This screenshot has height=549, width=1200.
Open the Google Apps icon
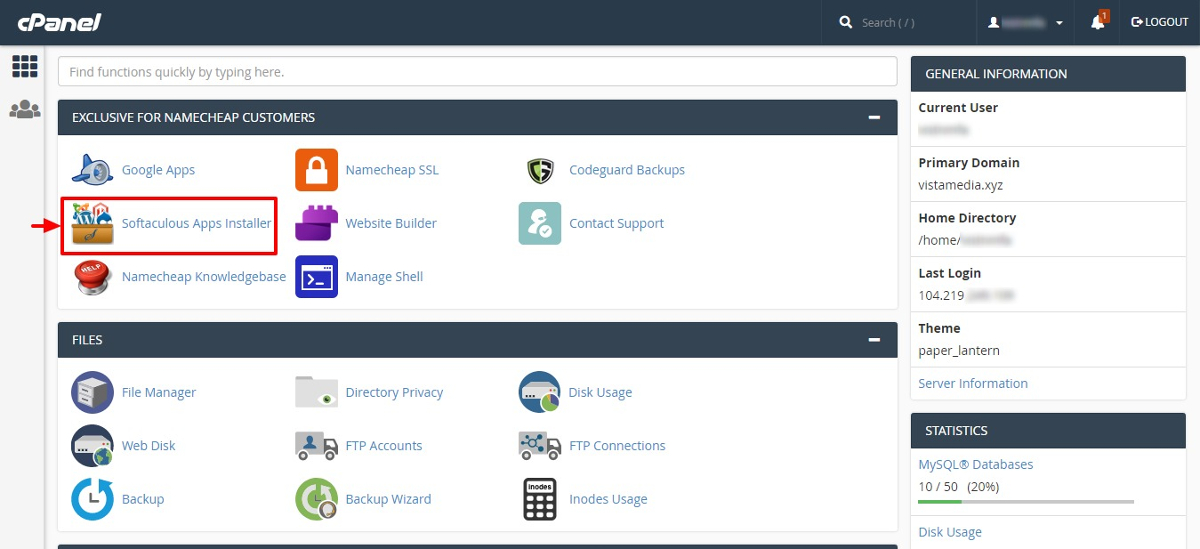93,170
